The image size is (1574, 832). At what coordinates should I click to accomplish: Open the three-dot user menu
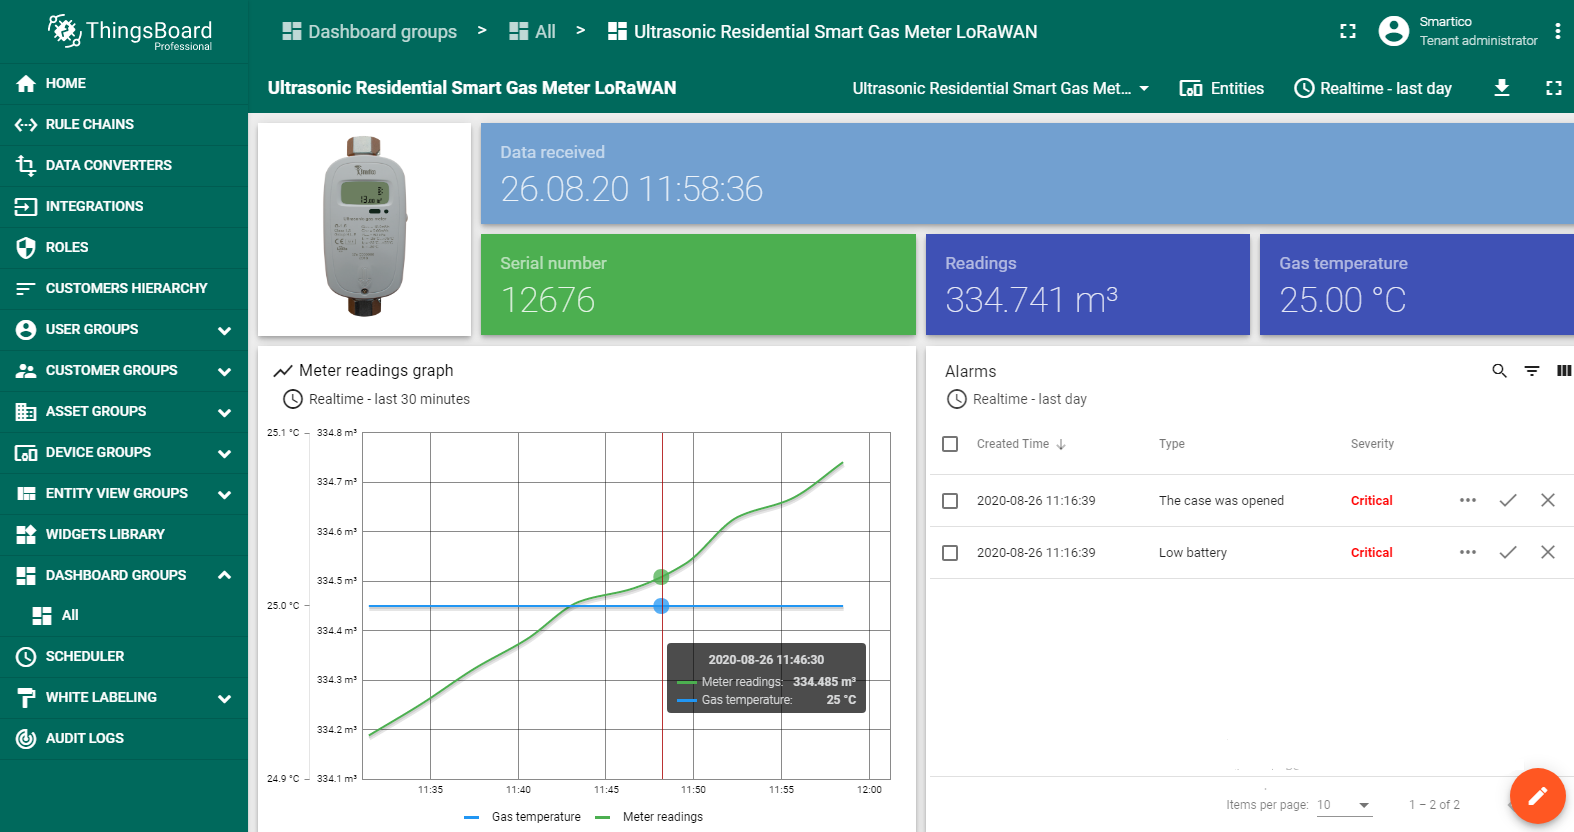coord(1557,31)
